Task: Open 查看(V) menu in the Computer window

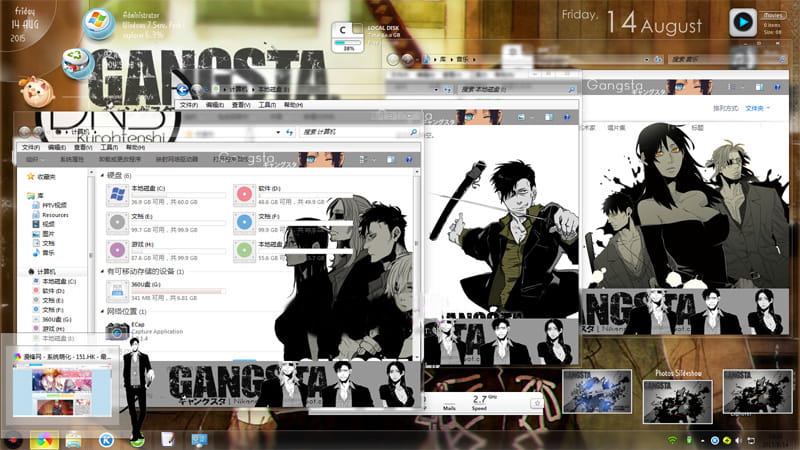Action: point(83,147)
